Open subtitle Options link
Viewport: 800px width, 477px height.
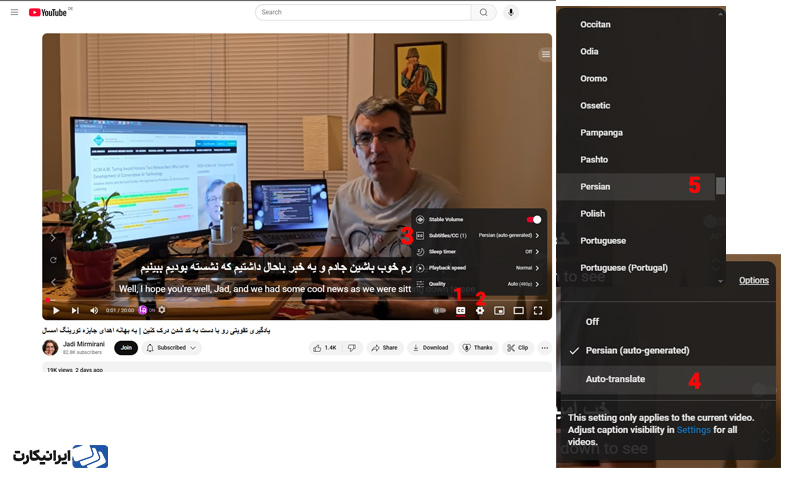754,281
